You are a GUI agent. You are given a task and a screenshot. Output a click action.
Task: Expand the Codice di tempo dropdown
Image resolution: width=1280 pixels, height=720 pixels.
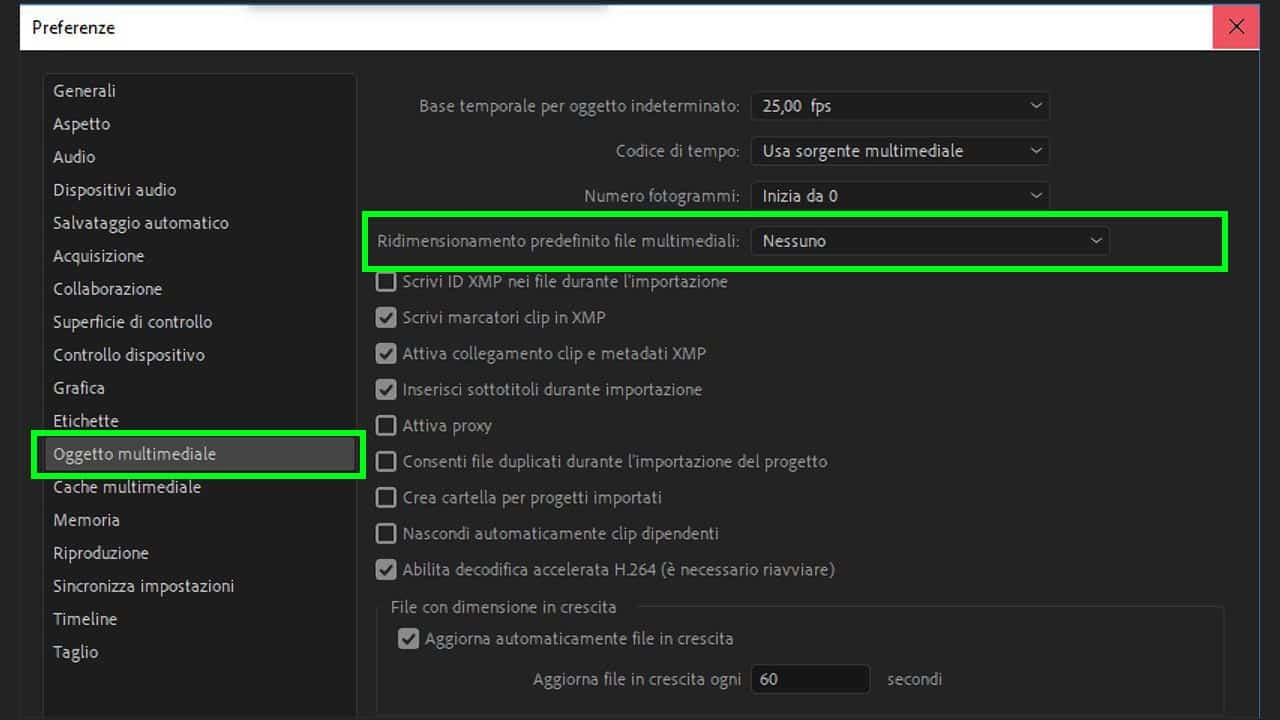(899, 151)
